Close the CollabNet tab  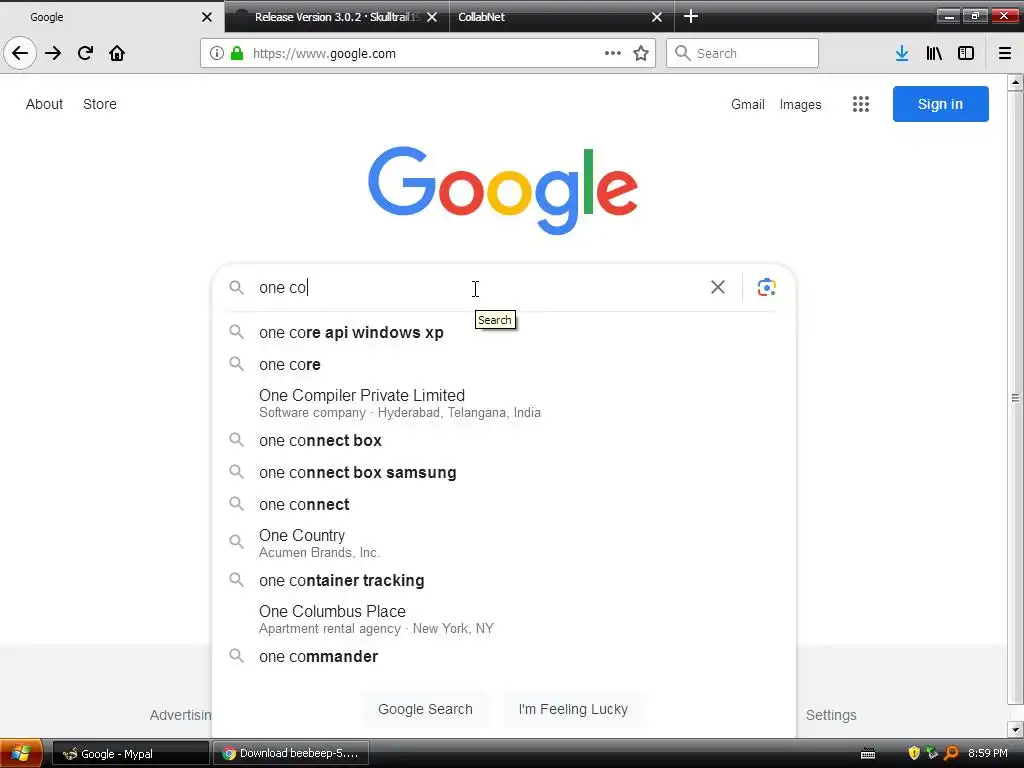(657, 17)
